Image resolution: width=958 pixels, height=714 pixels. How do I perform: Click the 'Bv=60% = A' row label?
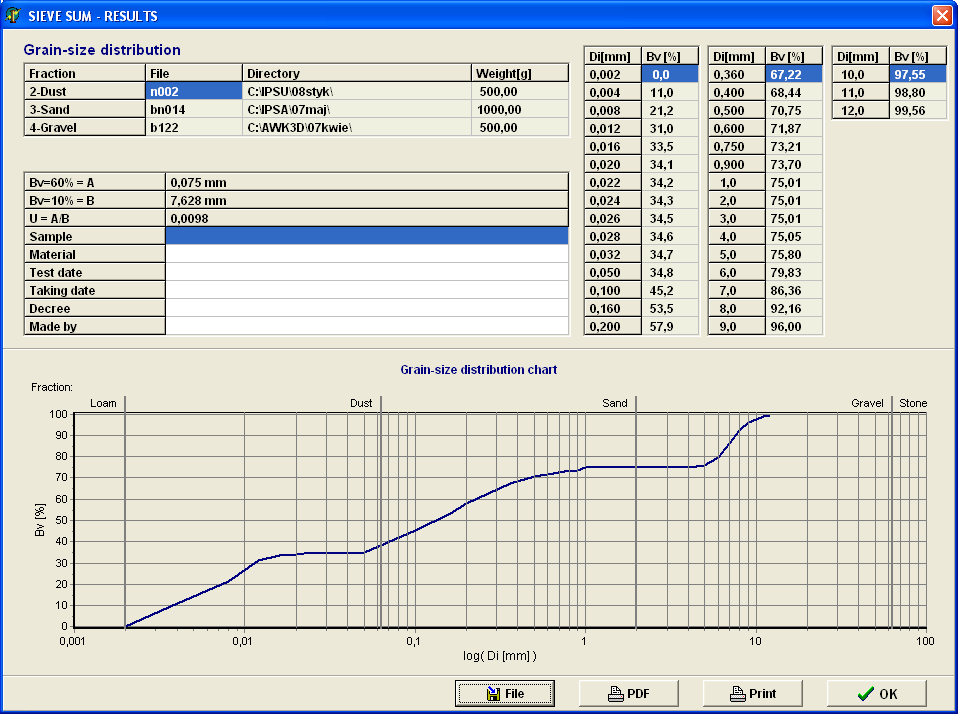click(95, 182)
